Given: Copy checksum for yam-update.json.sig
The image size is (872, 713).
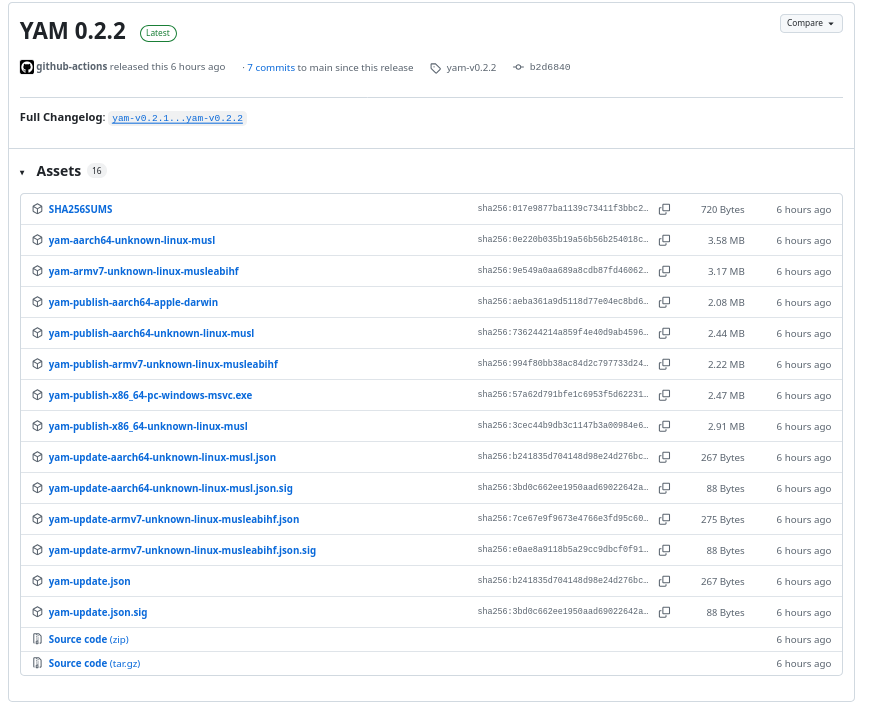Looking at the screenshot, I should click(x=664, y=612).
